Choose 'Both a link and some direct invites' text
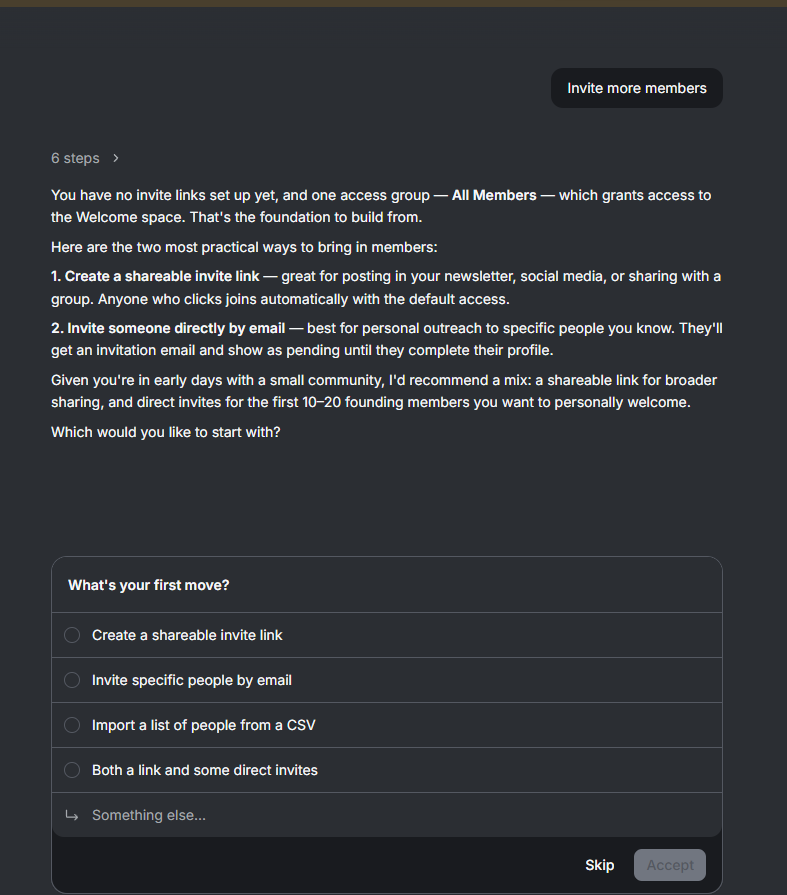This screenshot has height=895, width=787. [x=205, y=771]
